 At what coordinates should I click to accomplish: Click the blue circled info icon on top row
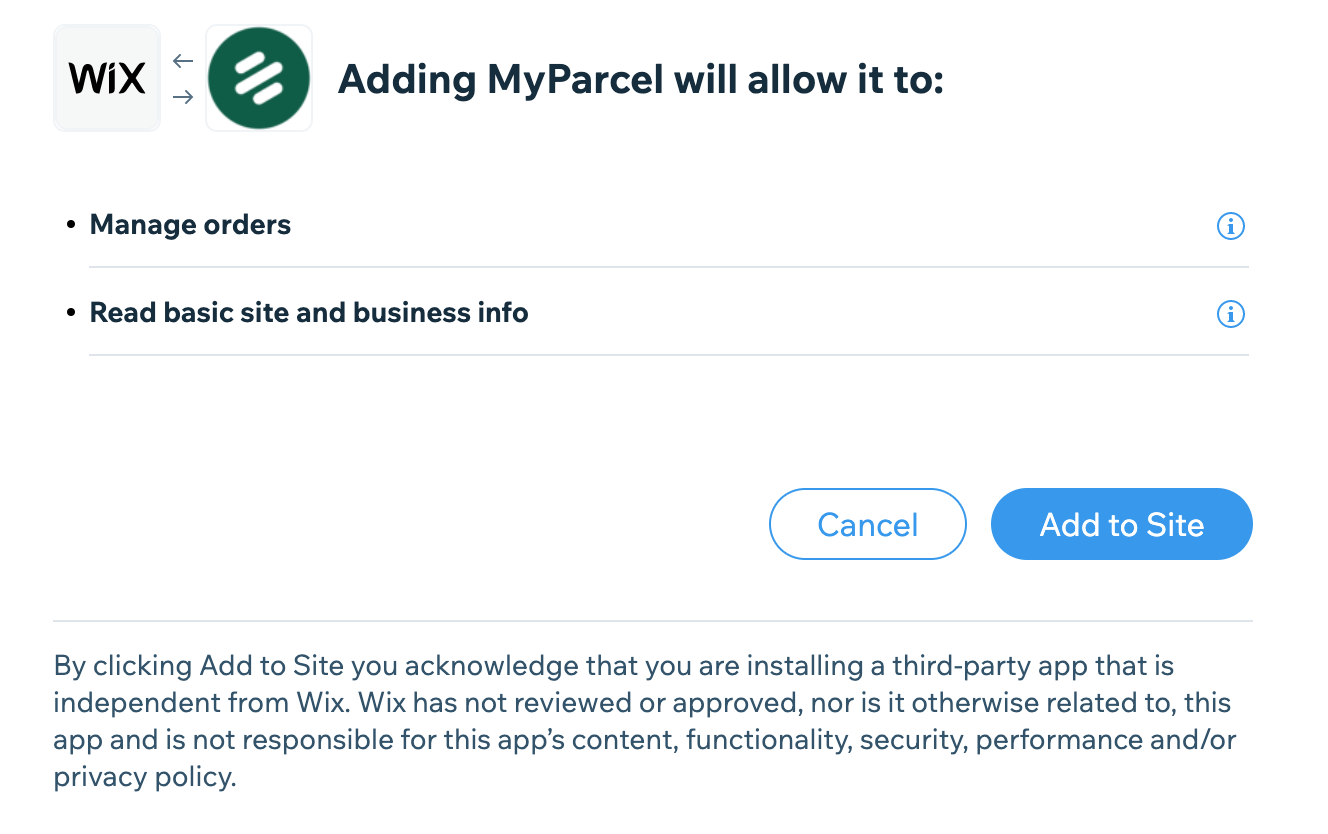point(1230,226)
